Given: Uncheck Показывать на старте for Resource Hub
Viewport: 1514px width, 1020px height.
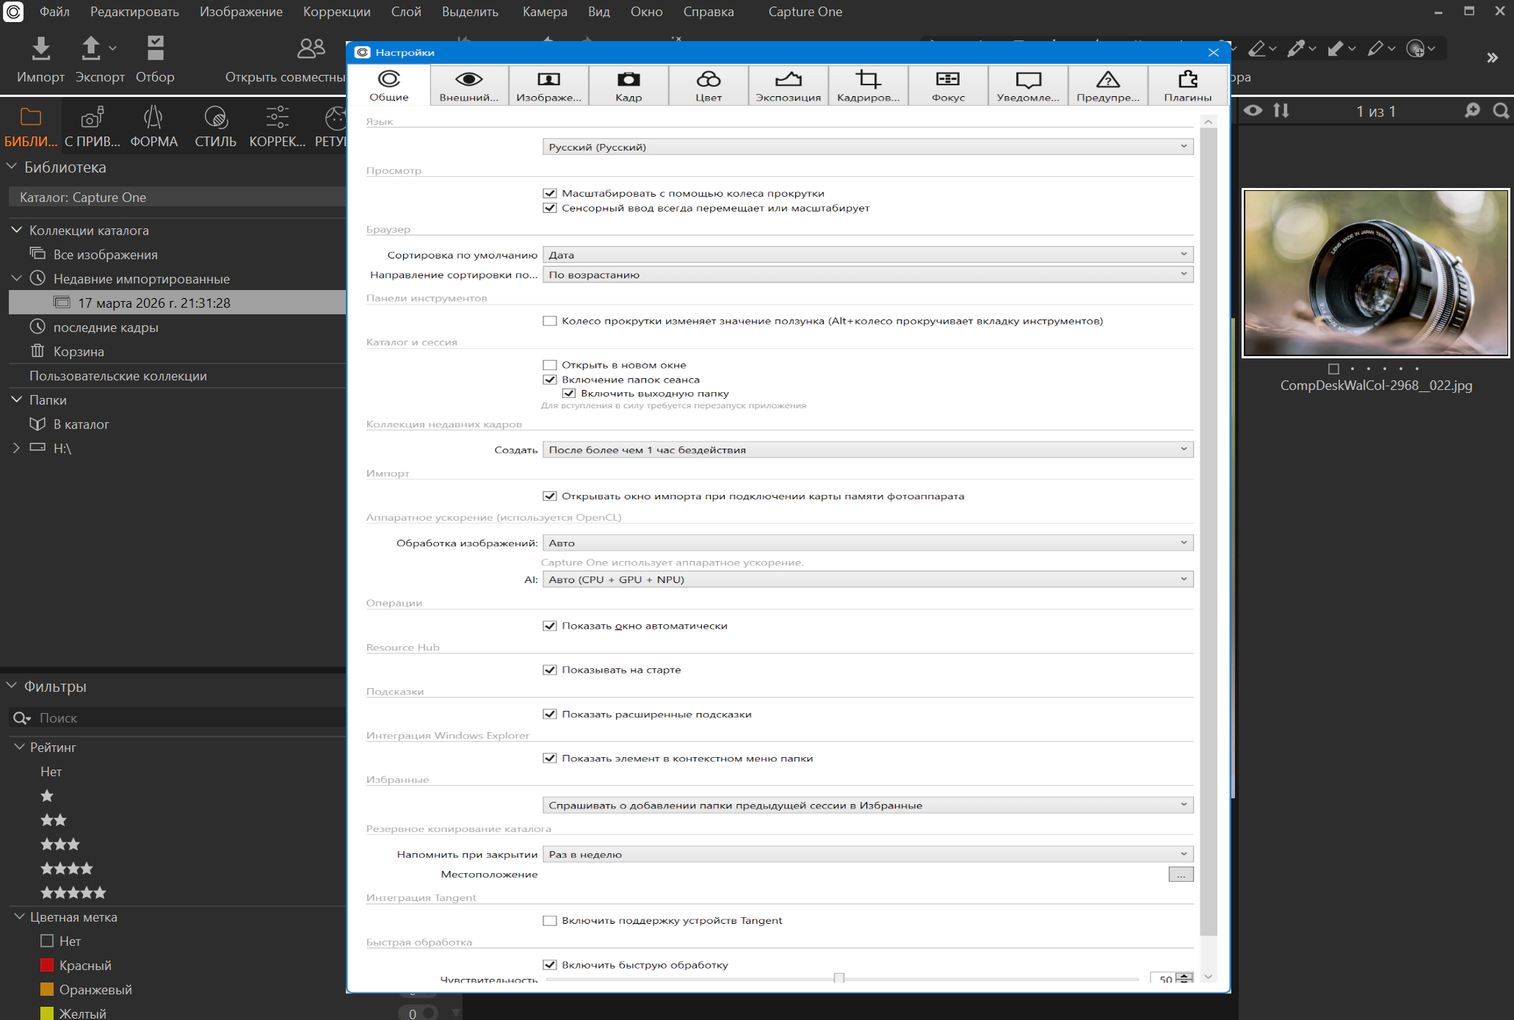Looking at the screenshot, I should [550, 670].
